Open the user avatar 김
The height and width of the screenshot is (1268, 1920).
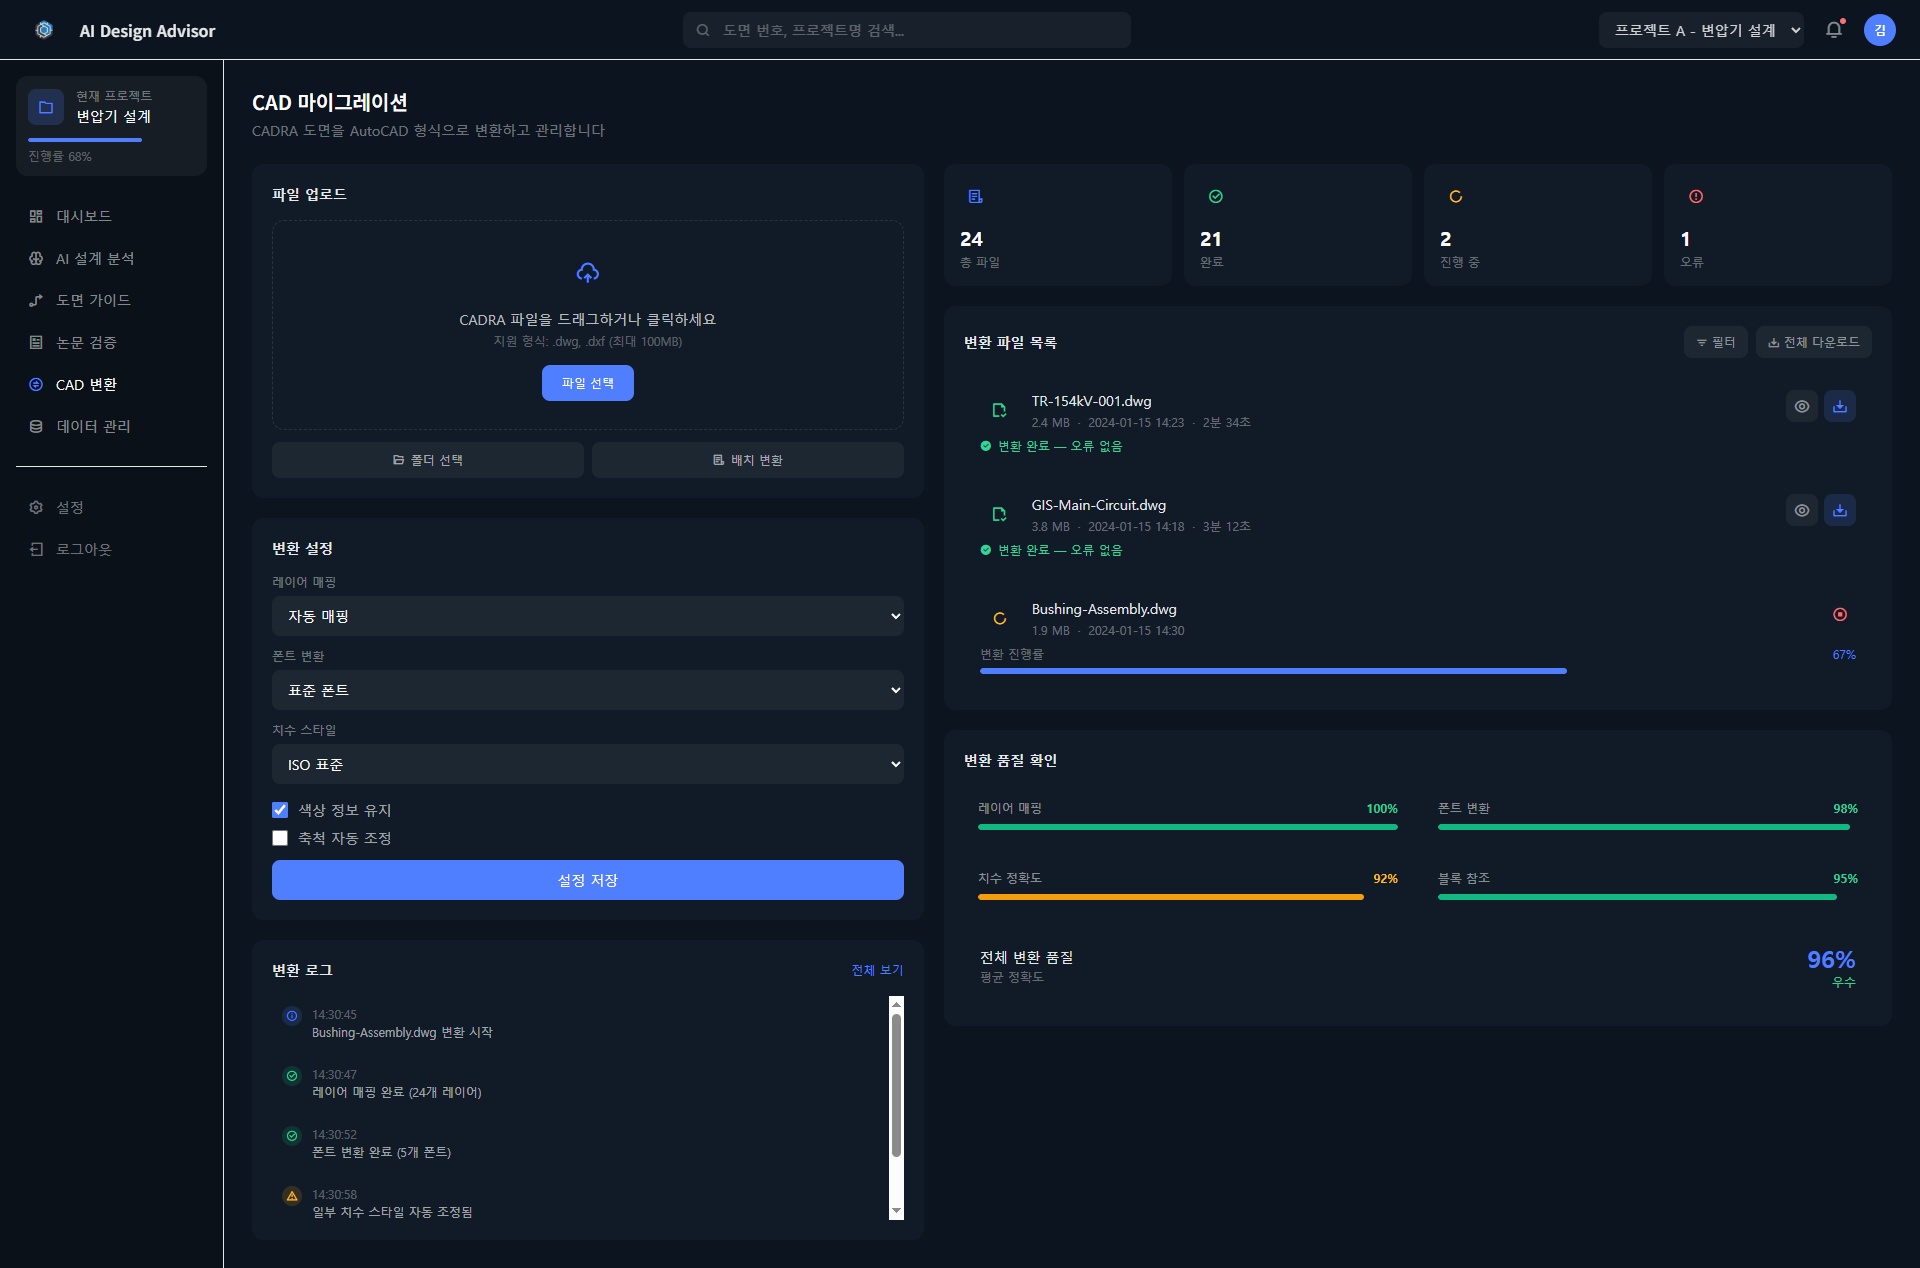click(x=1879, y=30)
